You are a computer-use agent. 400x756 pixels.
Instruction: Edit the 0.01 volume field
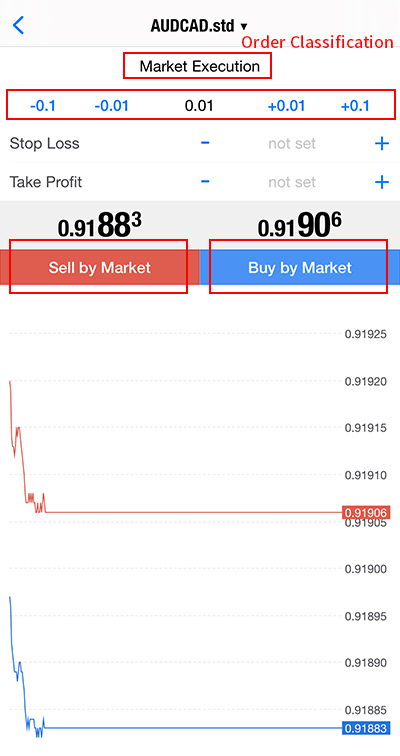pos(199,106)
